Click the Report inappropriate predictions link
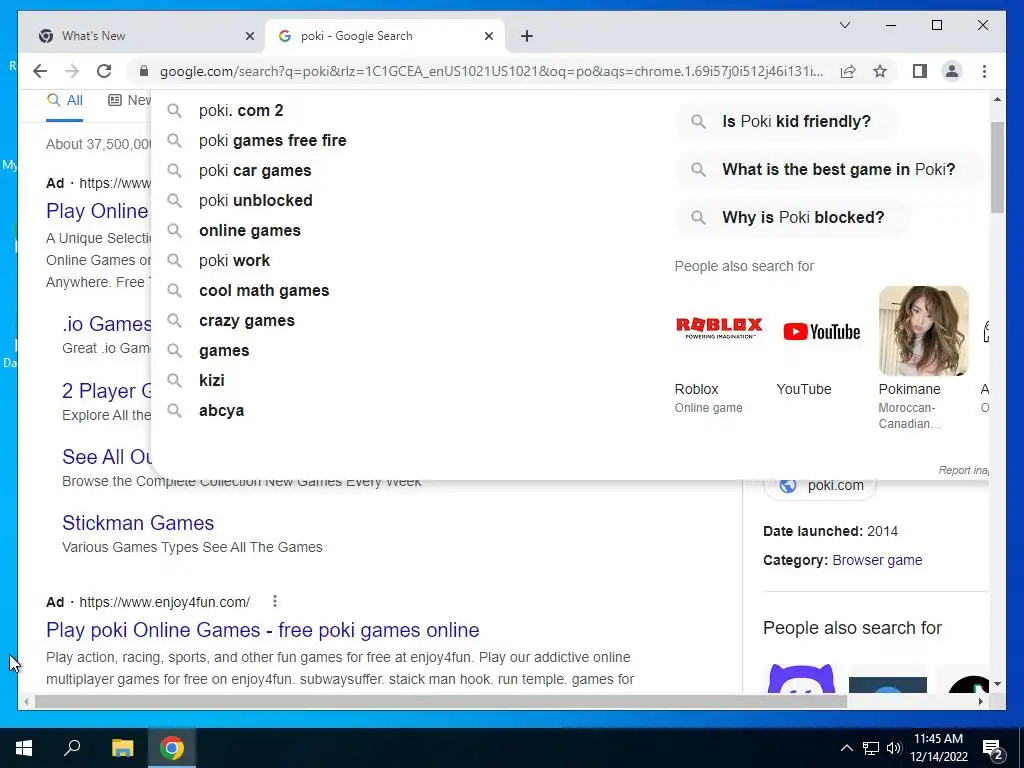1024x768 pixels. [x=963, y=470]
